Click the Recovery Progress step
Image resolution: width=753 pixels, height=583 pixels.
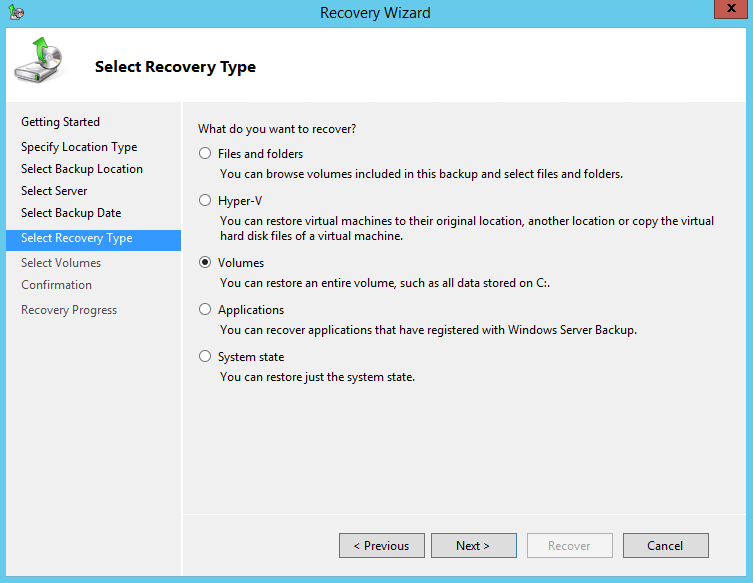click(x=69, y=310)
